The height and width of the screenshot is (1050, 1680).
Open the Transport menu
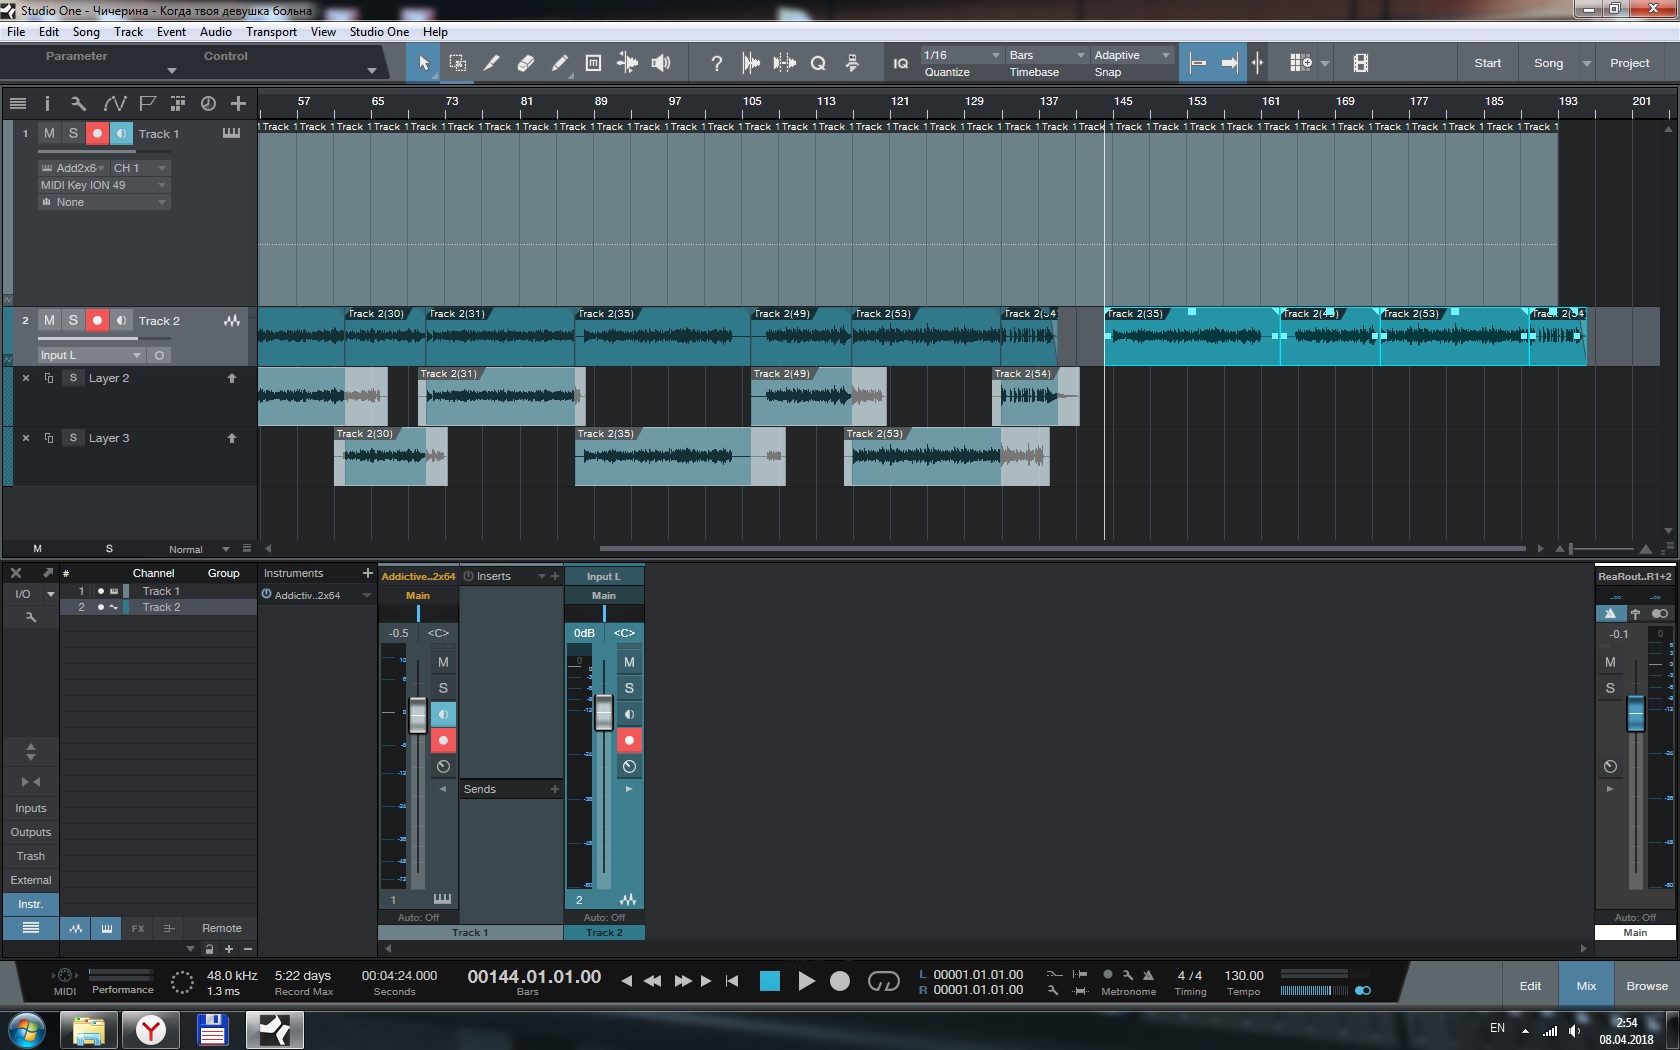271,32
